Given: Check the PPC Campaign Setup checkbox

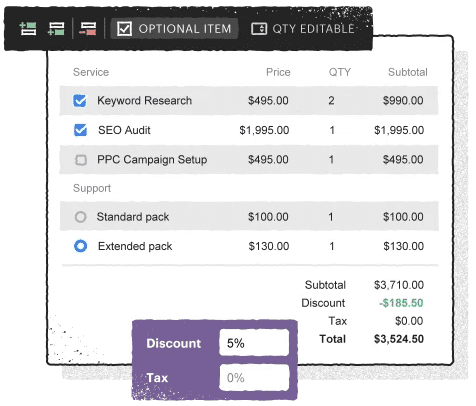Looking at the screenshot, I should coord(81,160).
